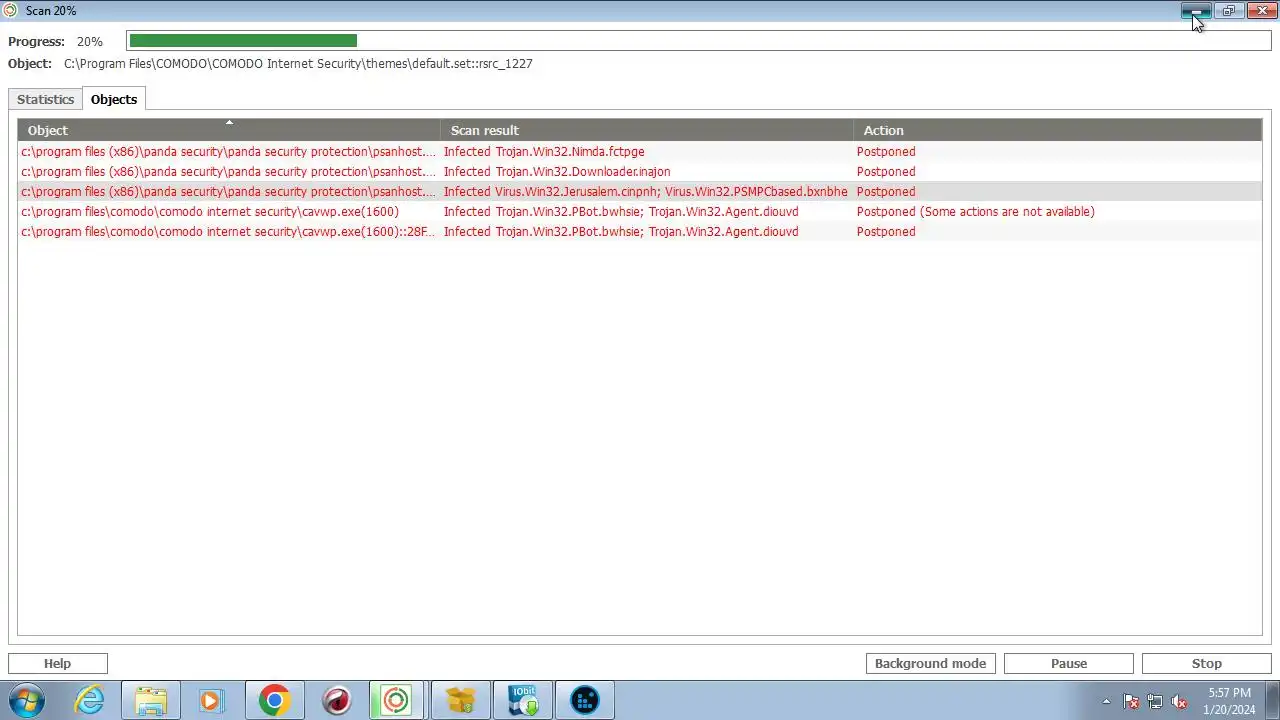The height and width of the screenshot is (720, 1280).
Task: Open Google Chrome from taskbar
Action: [274, 700]
